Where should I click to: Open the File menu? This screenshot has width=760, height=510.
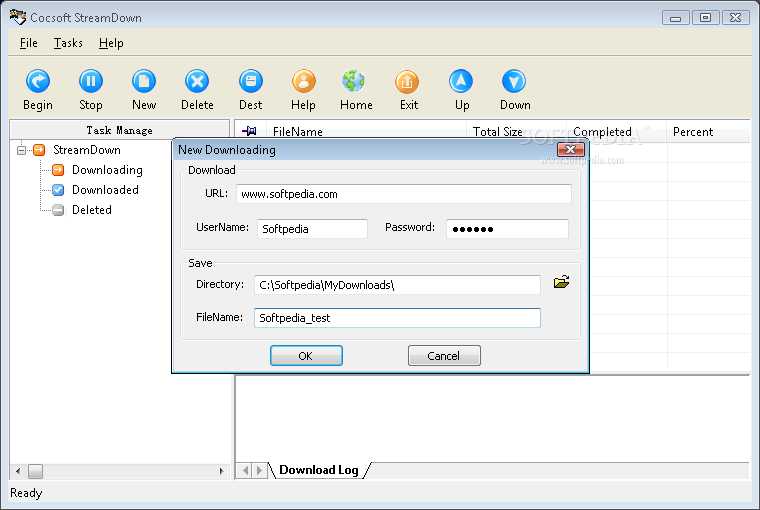tap(29, 43)
